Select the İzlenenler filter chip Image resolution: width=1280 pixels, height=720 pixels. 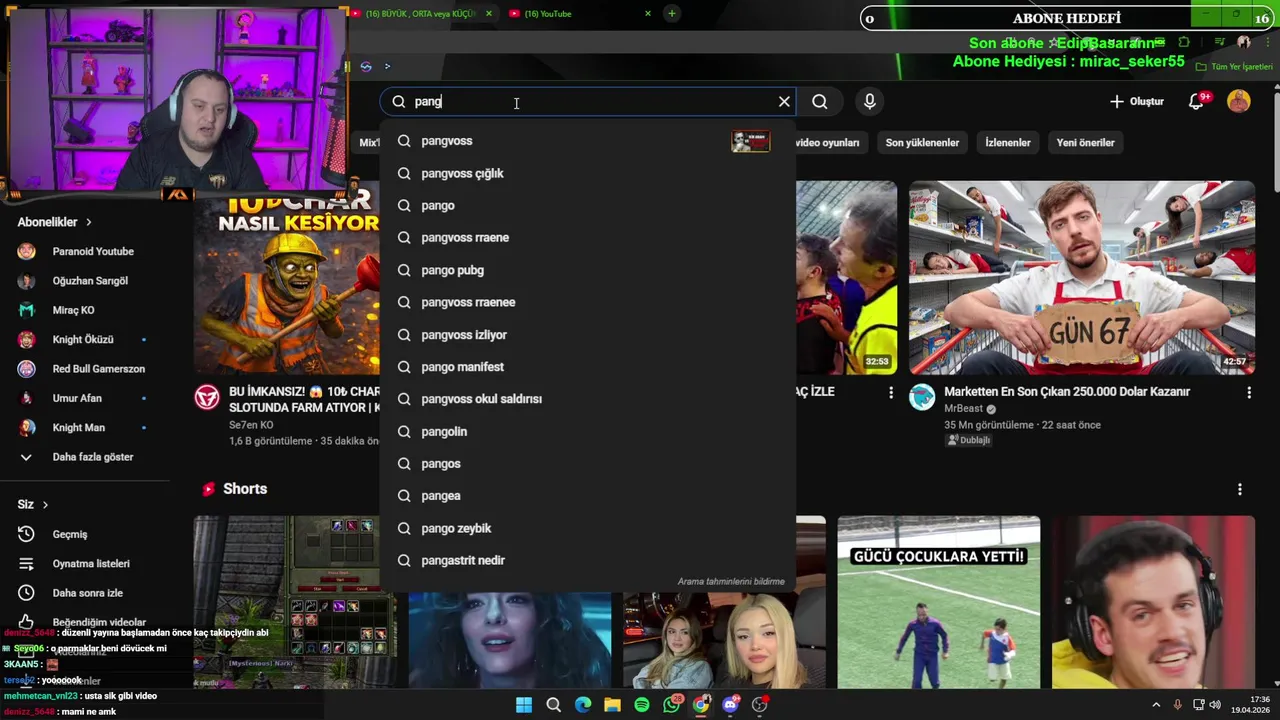(1008, 142)
